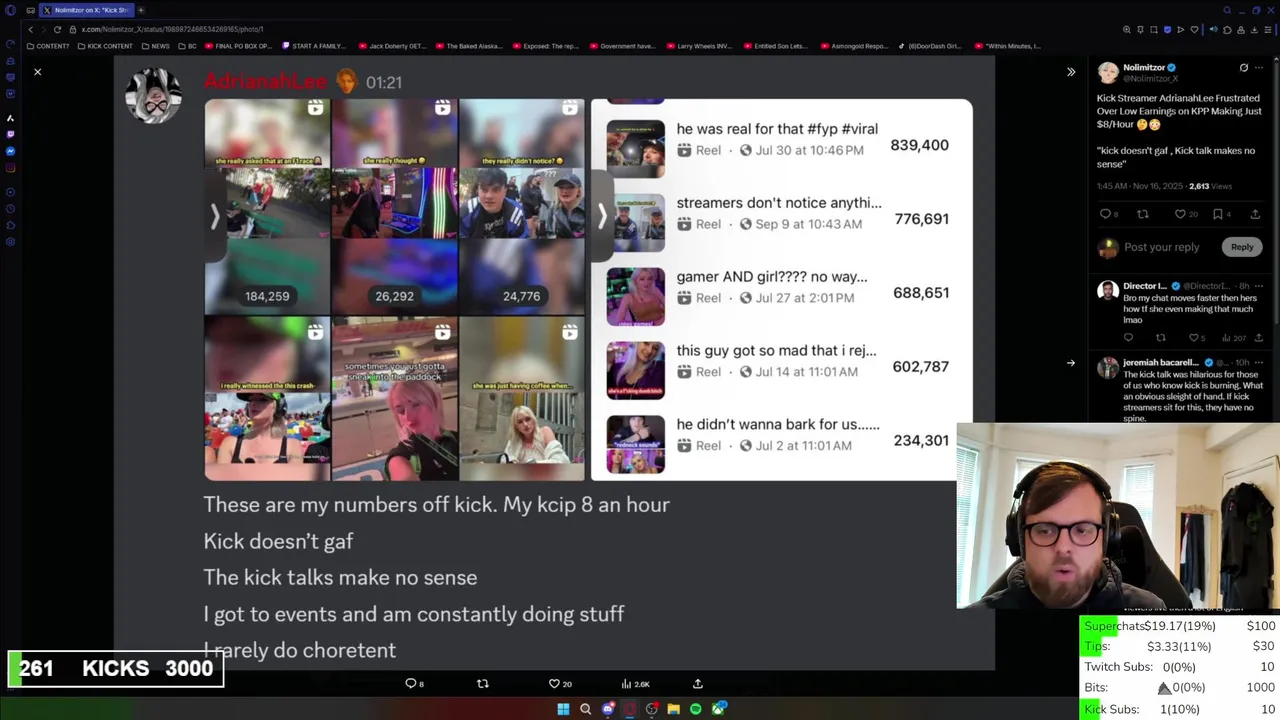This screenshot has width=1280, height=720.
Task: Open more options on Director's reply
Action: [x=1259, y=286]
